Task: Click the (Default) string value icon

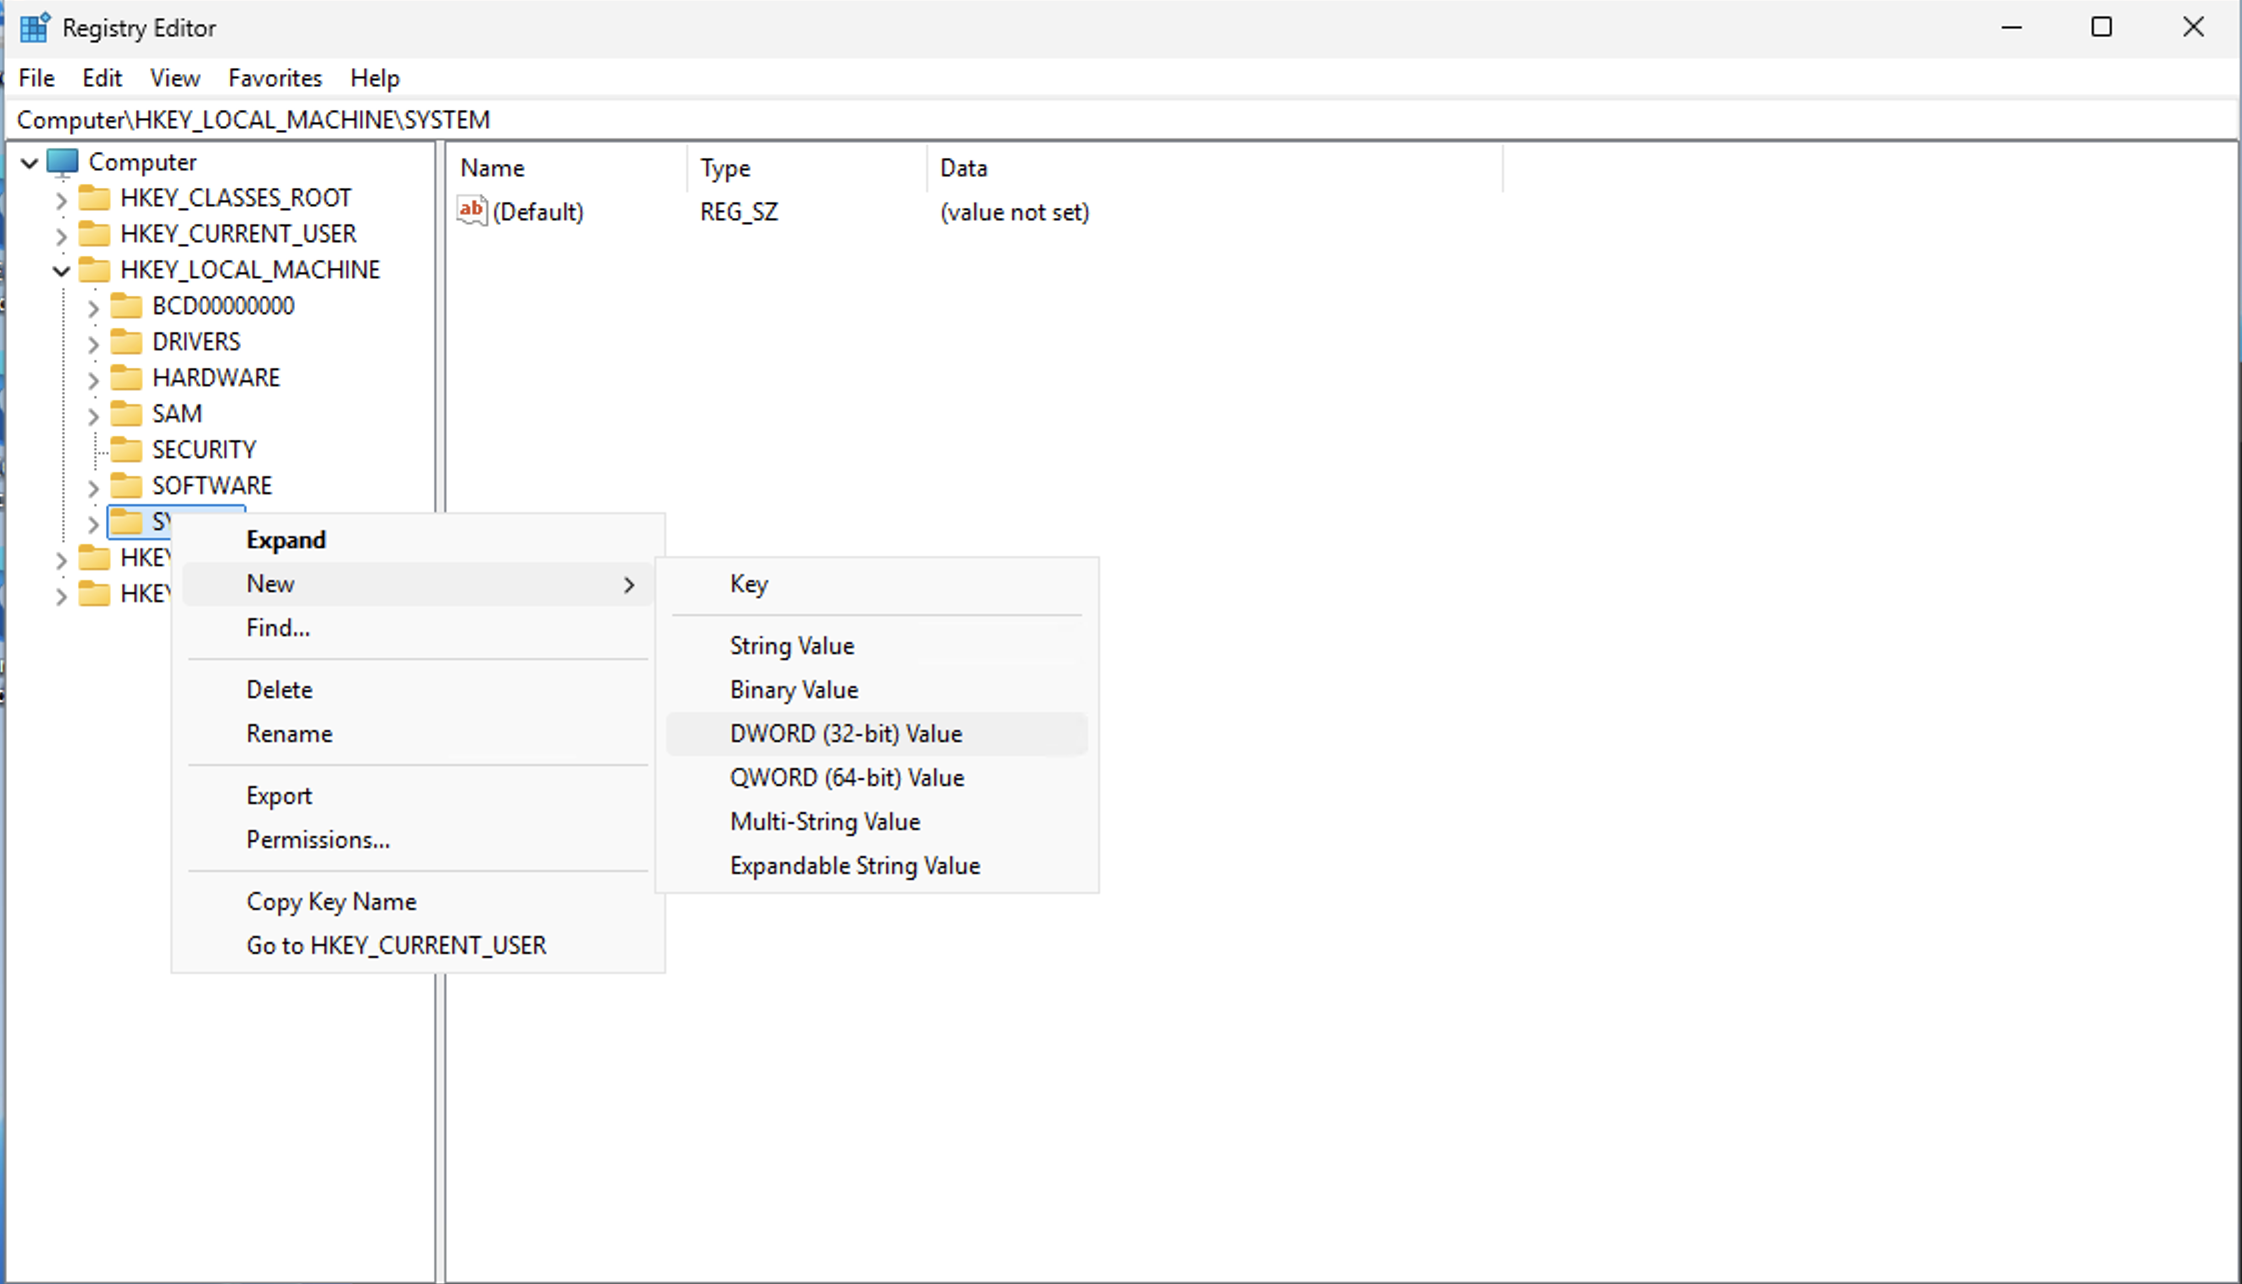Action: click(471, 211)
